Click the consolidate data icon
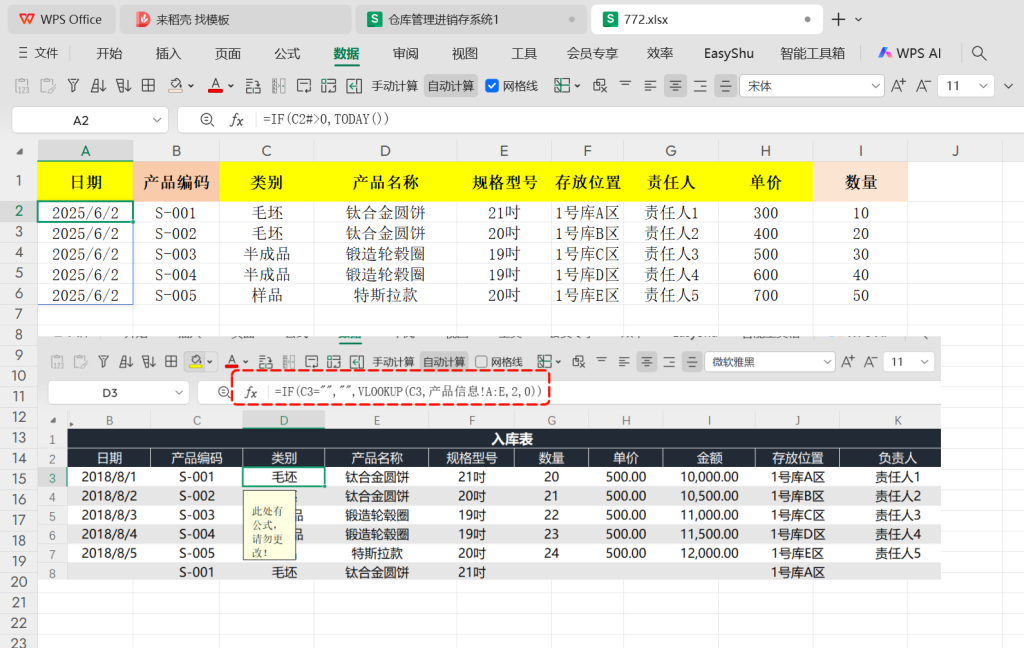 (x=328, y=86)
